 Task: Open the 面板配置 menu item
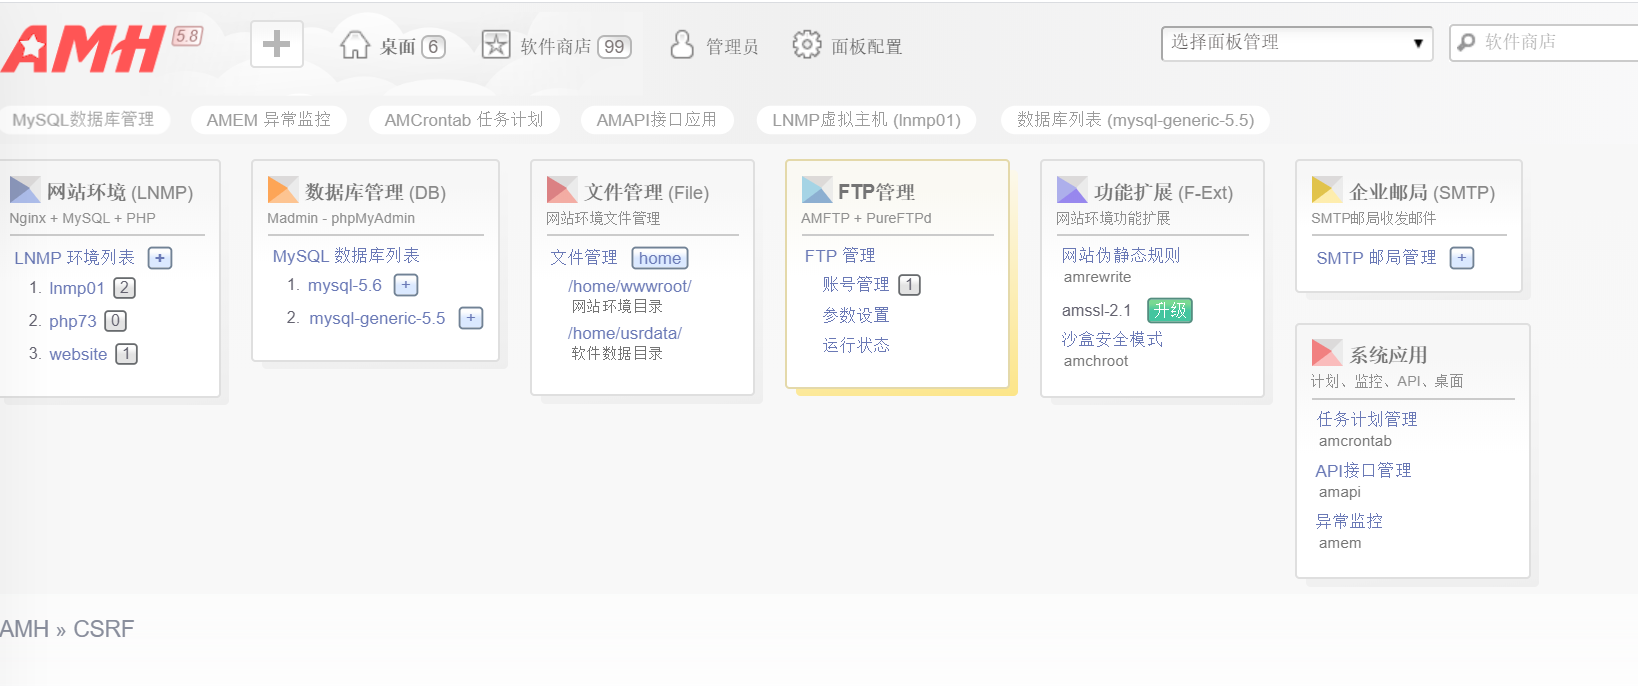click(x=867, y=47)
